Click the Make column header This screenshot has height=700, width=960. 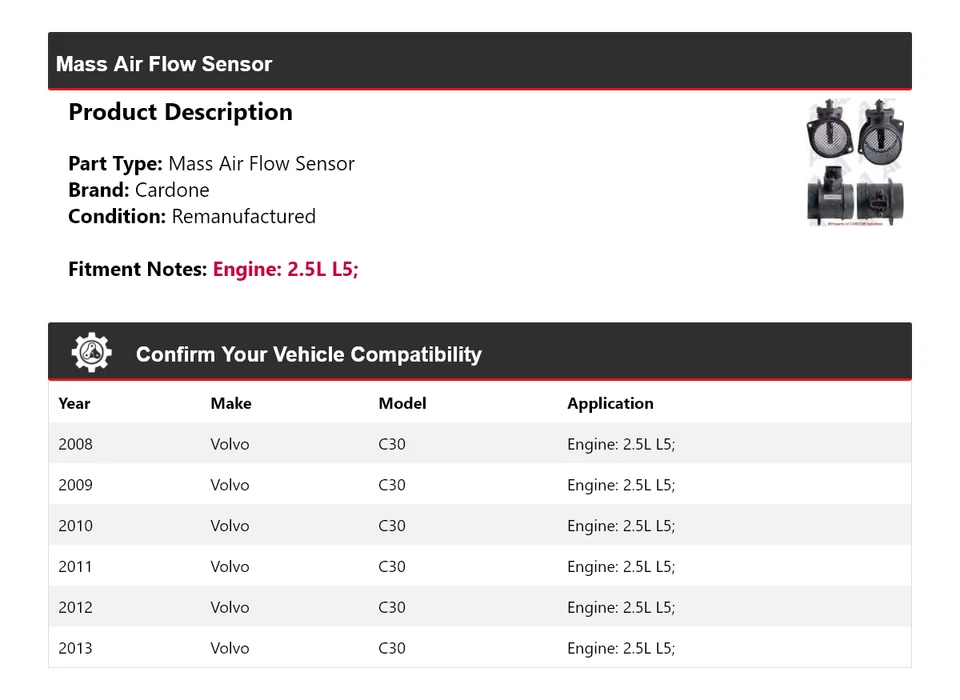(x=230, y=404)
